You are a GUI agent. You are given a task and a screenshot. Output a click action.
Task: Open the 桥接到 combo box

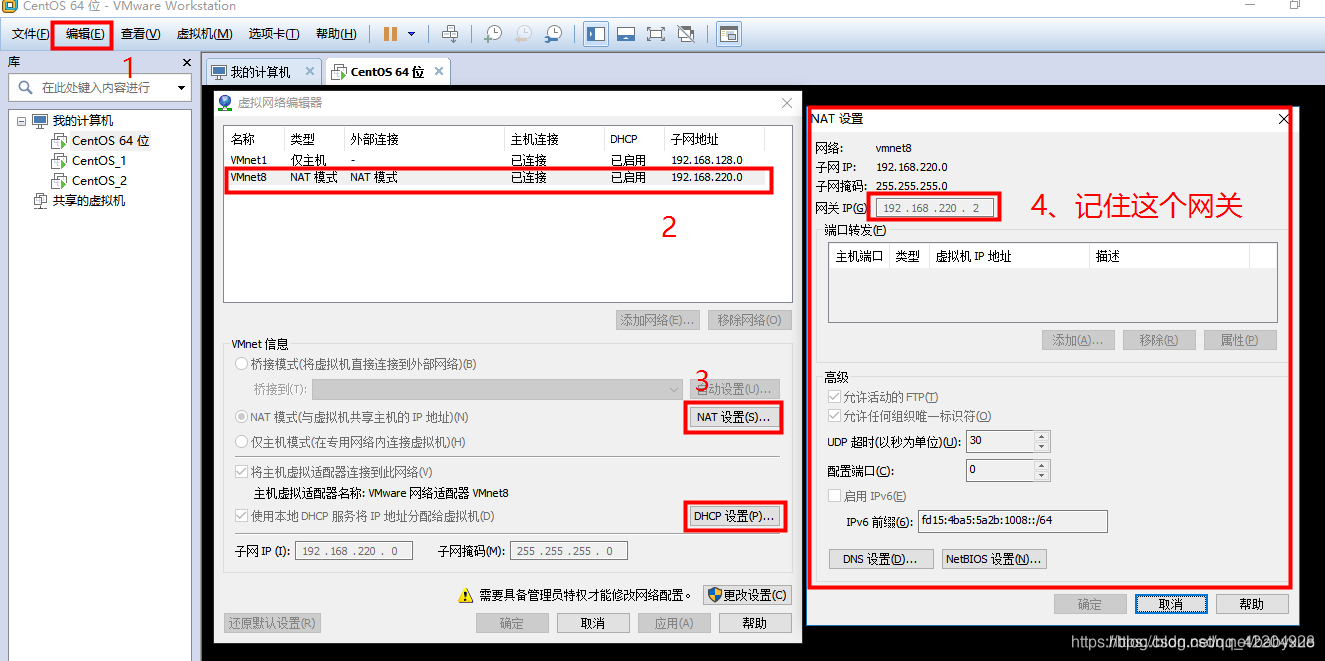tap(497, 389)
